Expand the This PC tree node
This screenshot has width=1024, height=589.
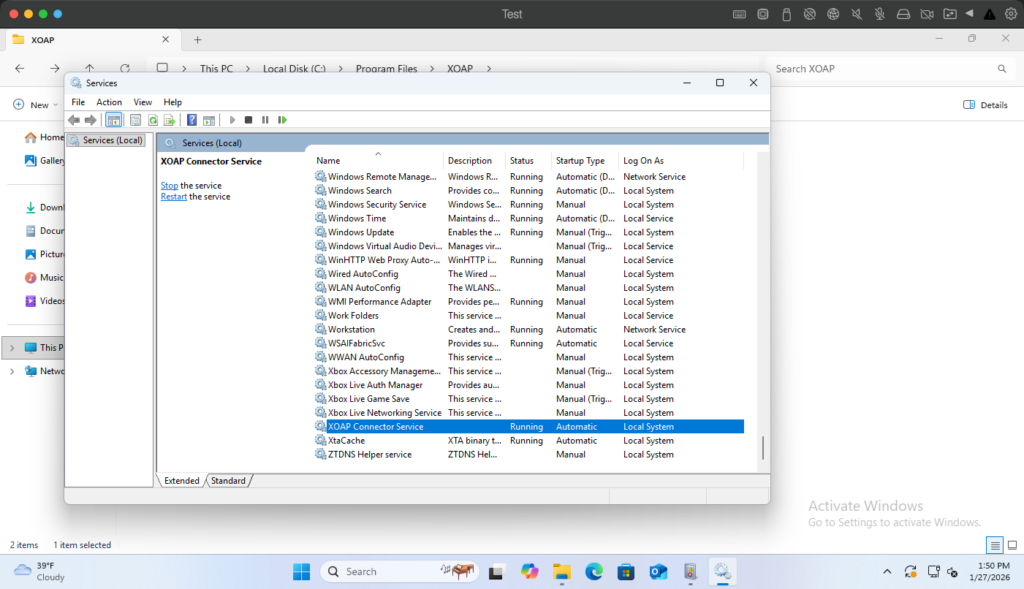pos(12,348)
